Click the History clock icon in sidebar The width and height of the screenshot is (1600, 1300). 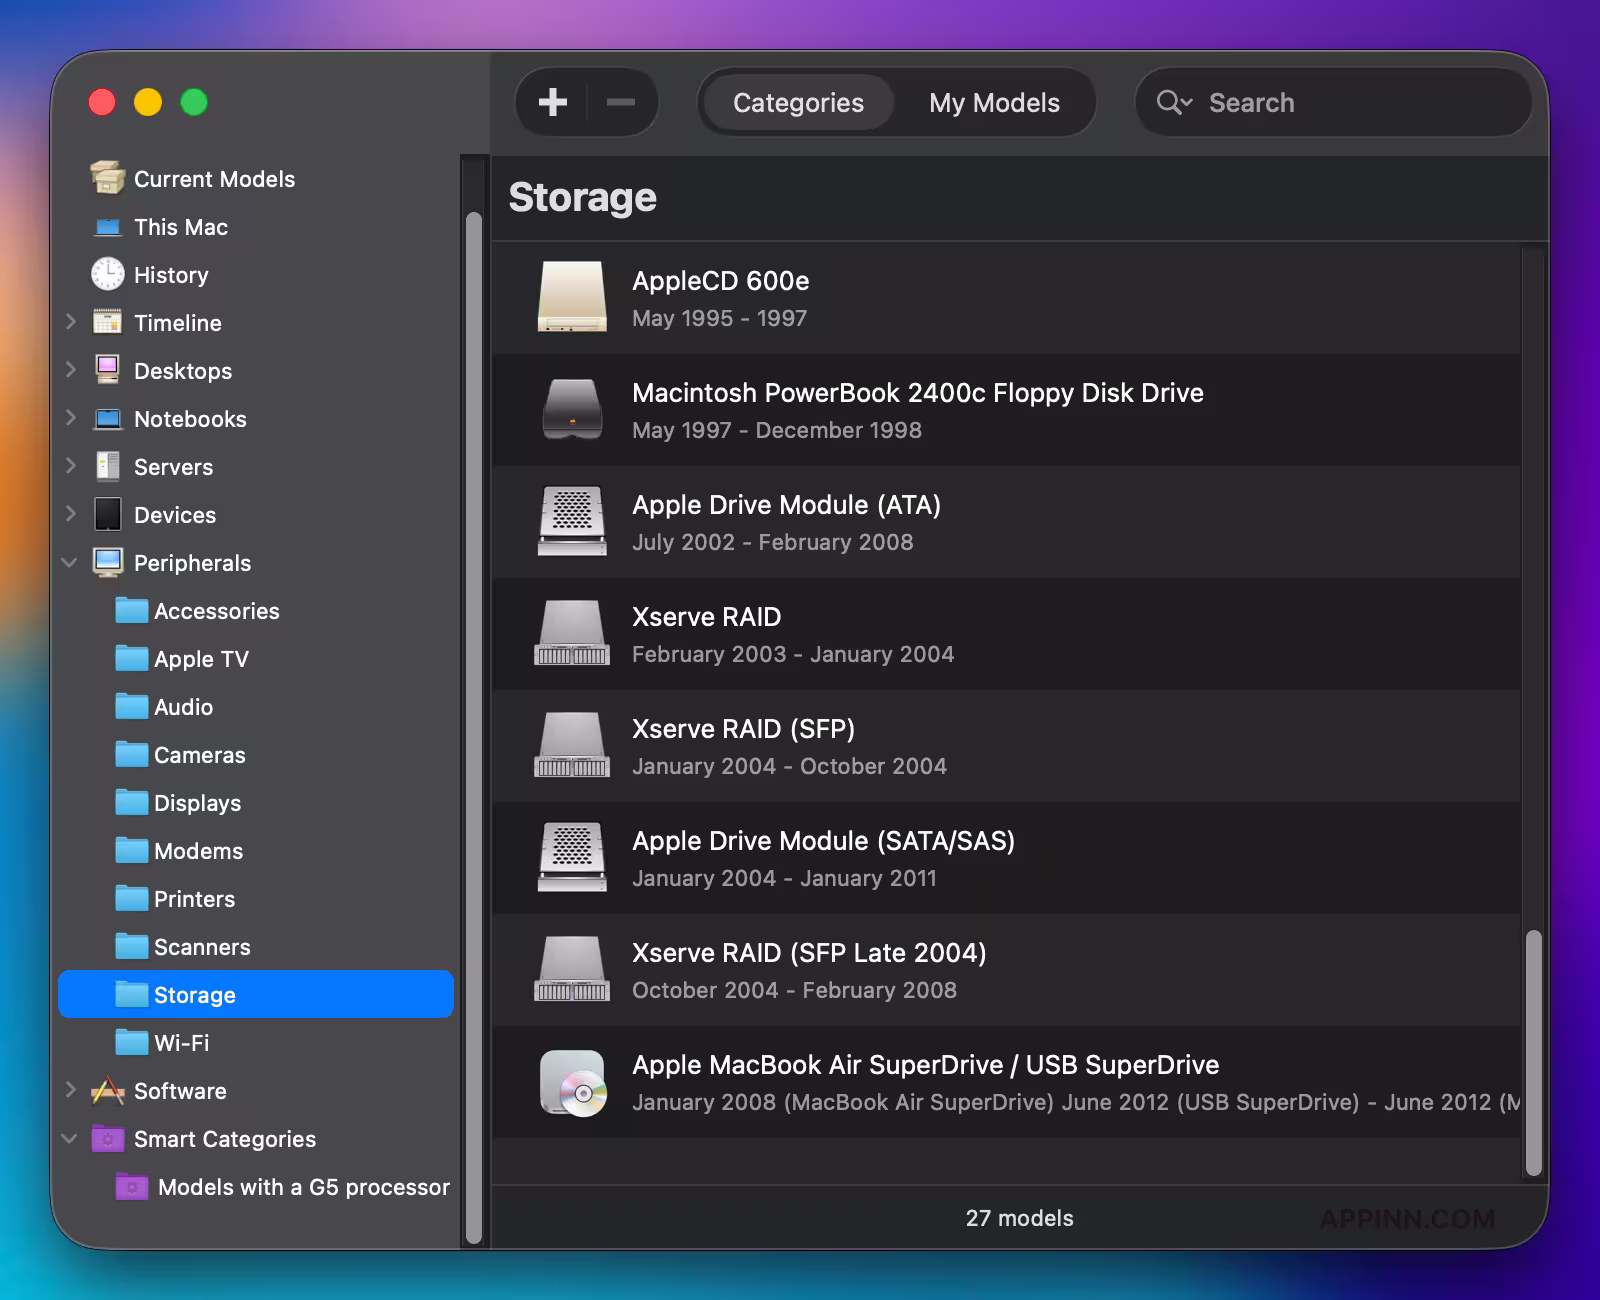pyautogui.click(x=108, y=274)
